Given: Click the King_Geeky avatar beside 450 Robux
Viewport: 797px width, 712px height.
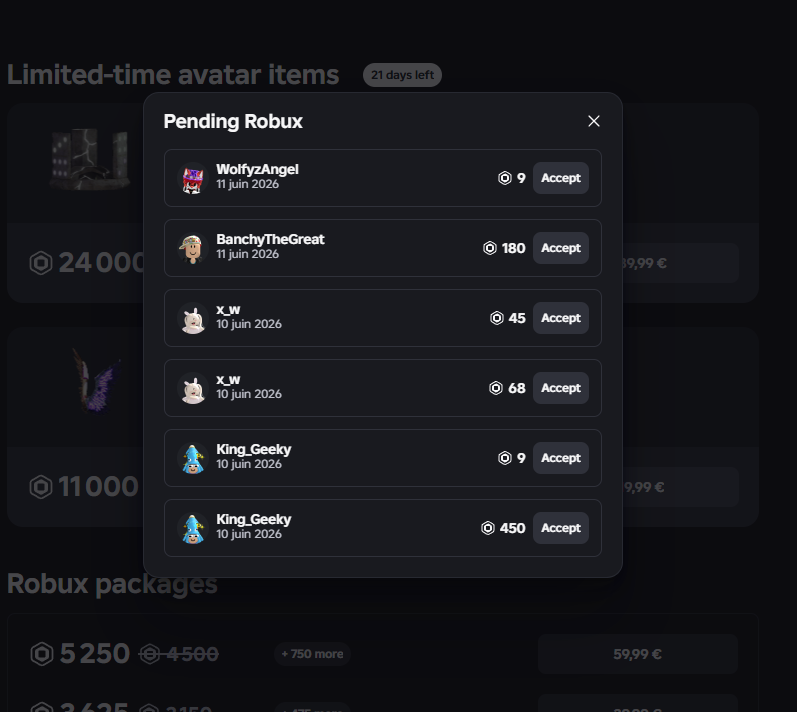Looking at the screenshot, I should (193, 529).
